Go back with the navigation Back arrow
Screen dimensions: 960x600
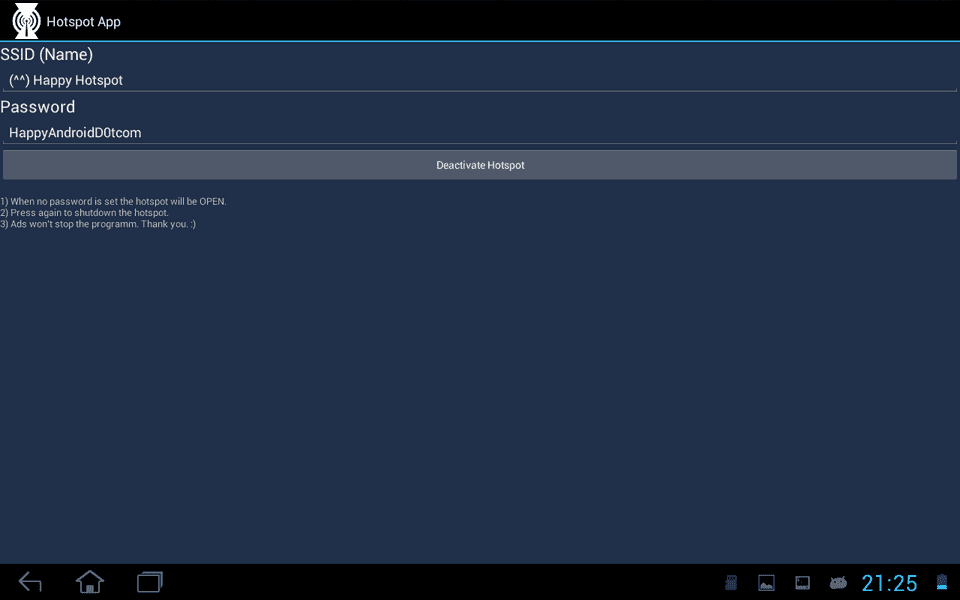[x=30, y=582]
